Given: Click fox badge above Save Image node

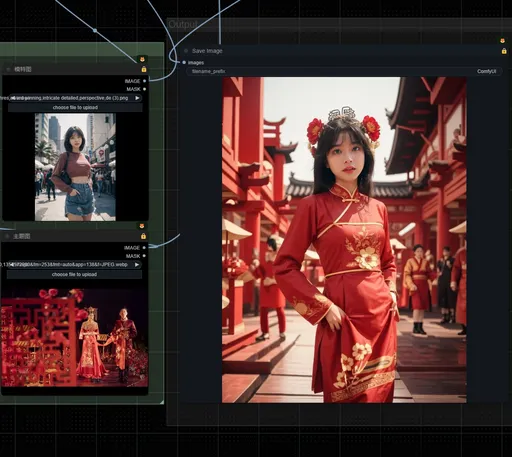Looking at the screenshot, I should (502, 41).
